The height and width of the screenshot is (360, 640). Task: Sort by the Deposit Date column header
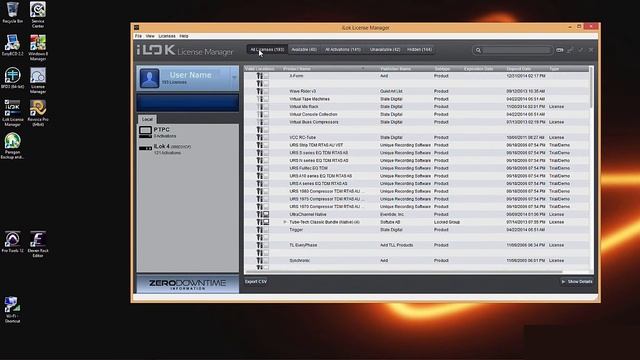tap(519, 69)
